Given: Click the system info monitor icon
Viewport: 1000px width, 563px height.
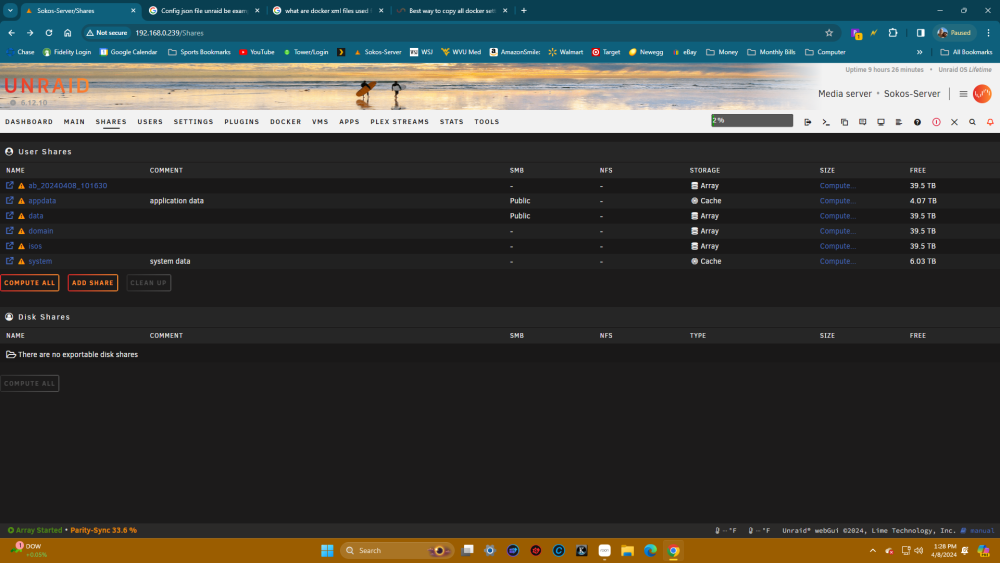Looking at the screenshot, I should [881, 122].
